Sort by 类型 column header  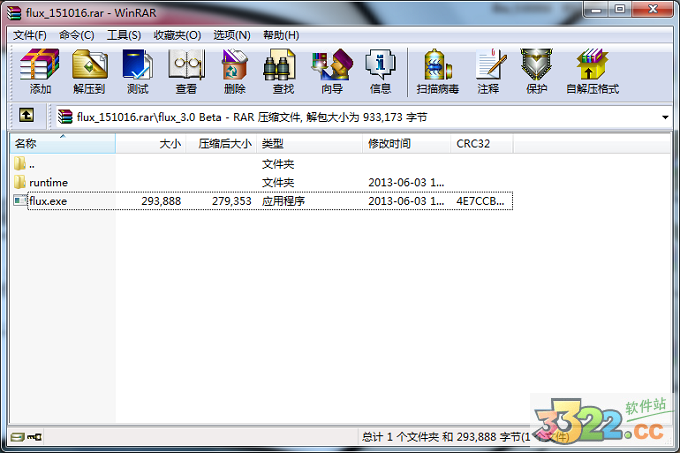click(310, 143)
